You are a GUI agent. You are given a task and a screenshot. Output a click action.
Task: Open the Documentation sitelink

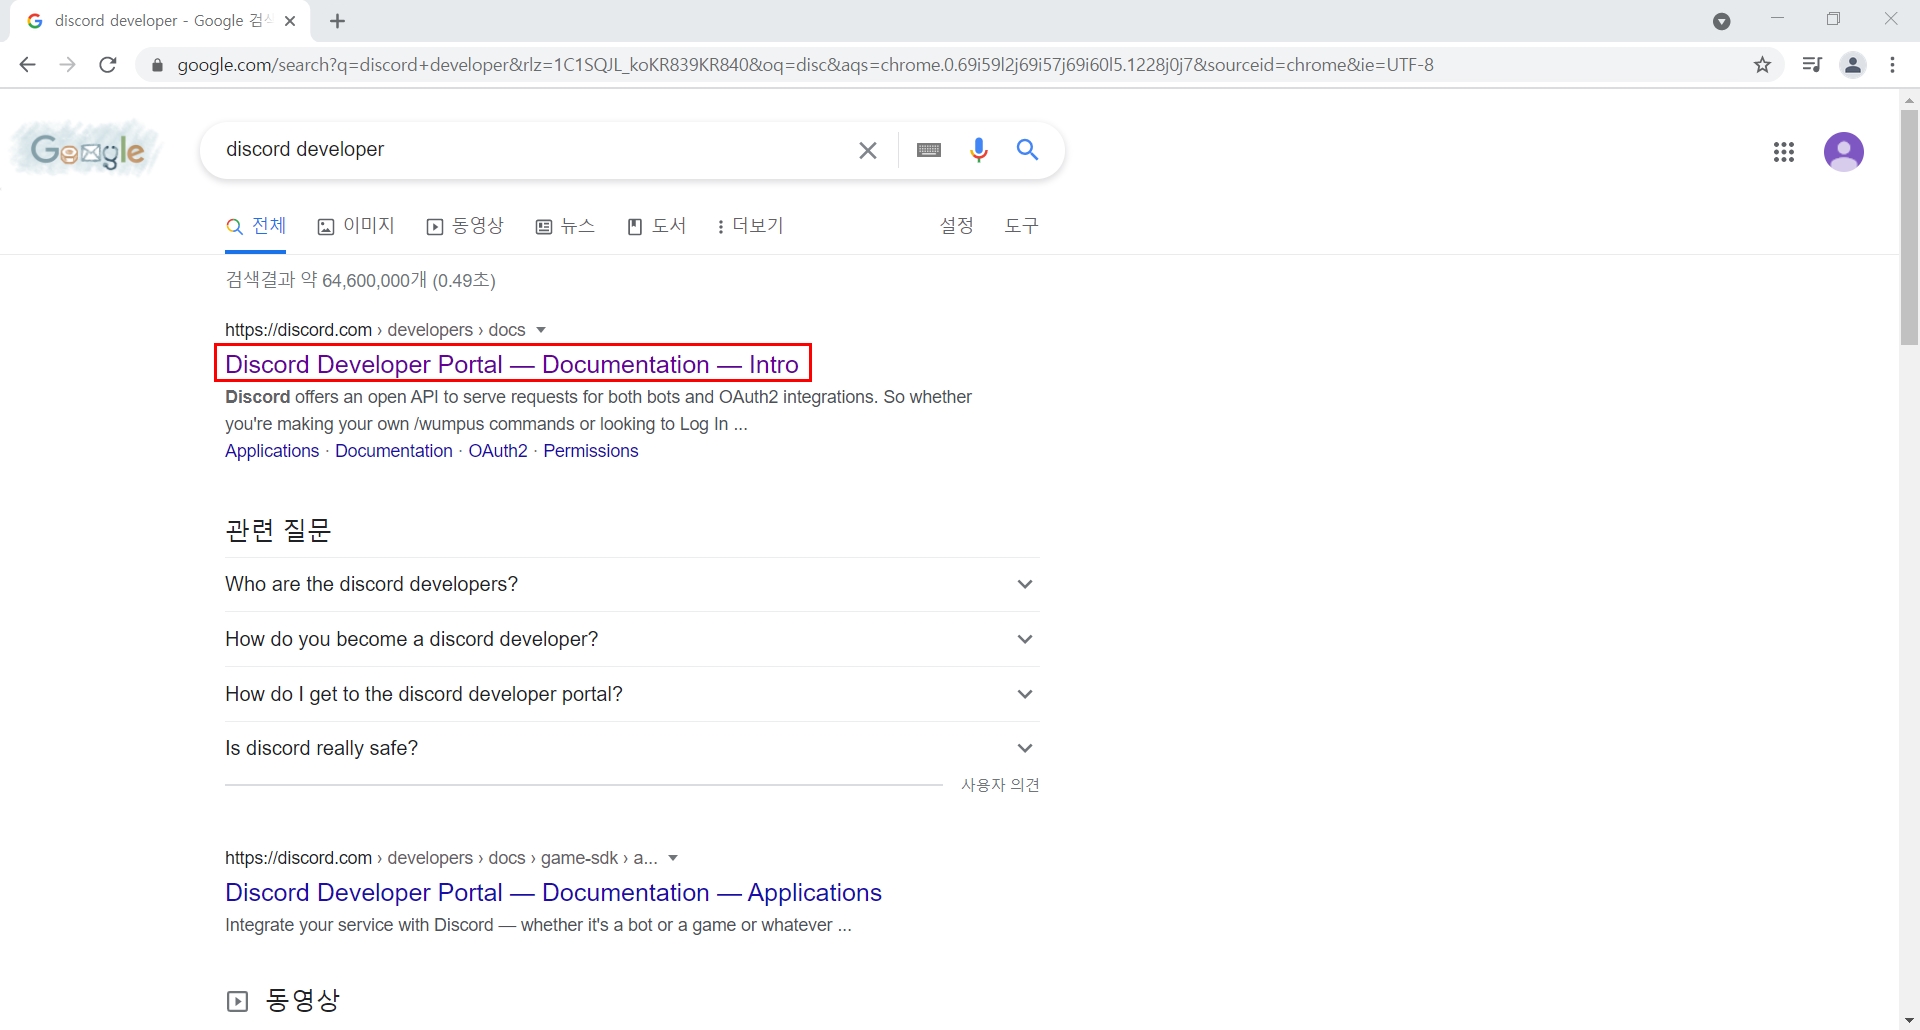394,451
